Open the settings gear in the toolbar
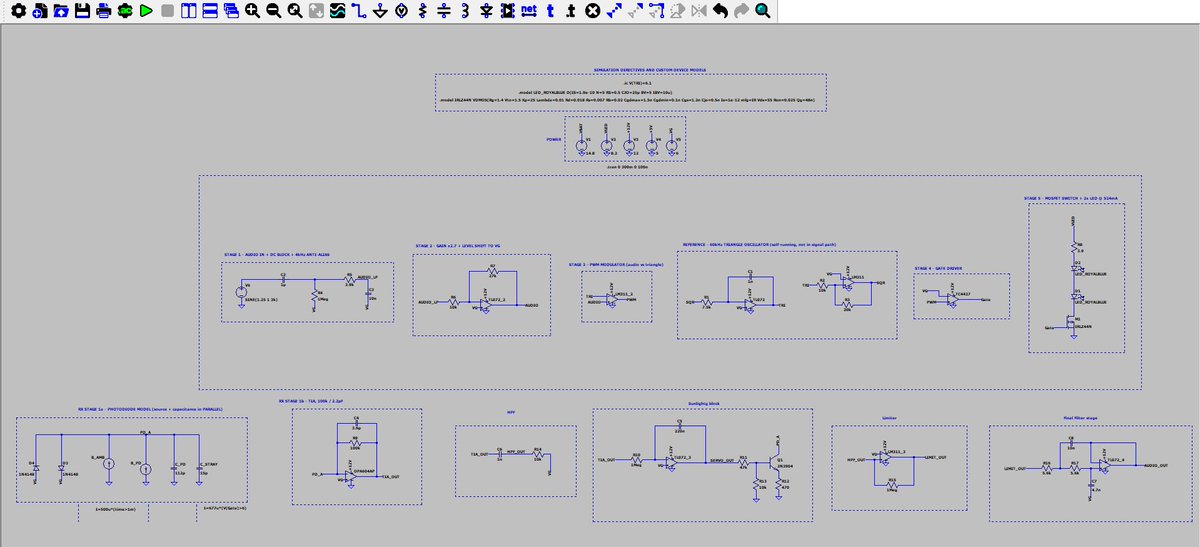 pyautogui.click(x=18, y=11)
